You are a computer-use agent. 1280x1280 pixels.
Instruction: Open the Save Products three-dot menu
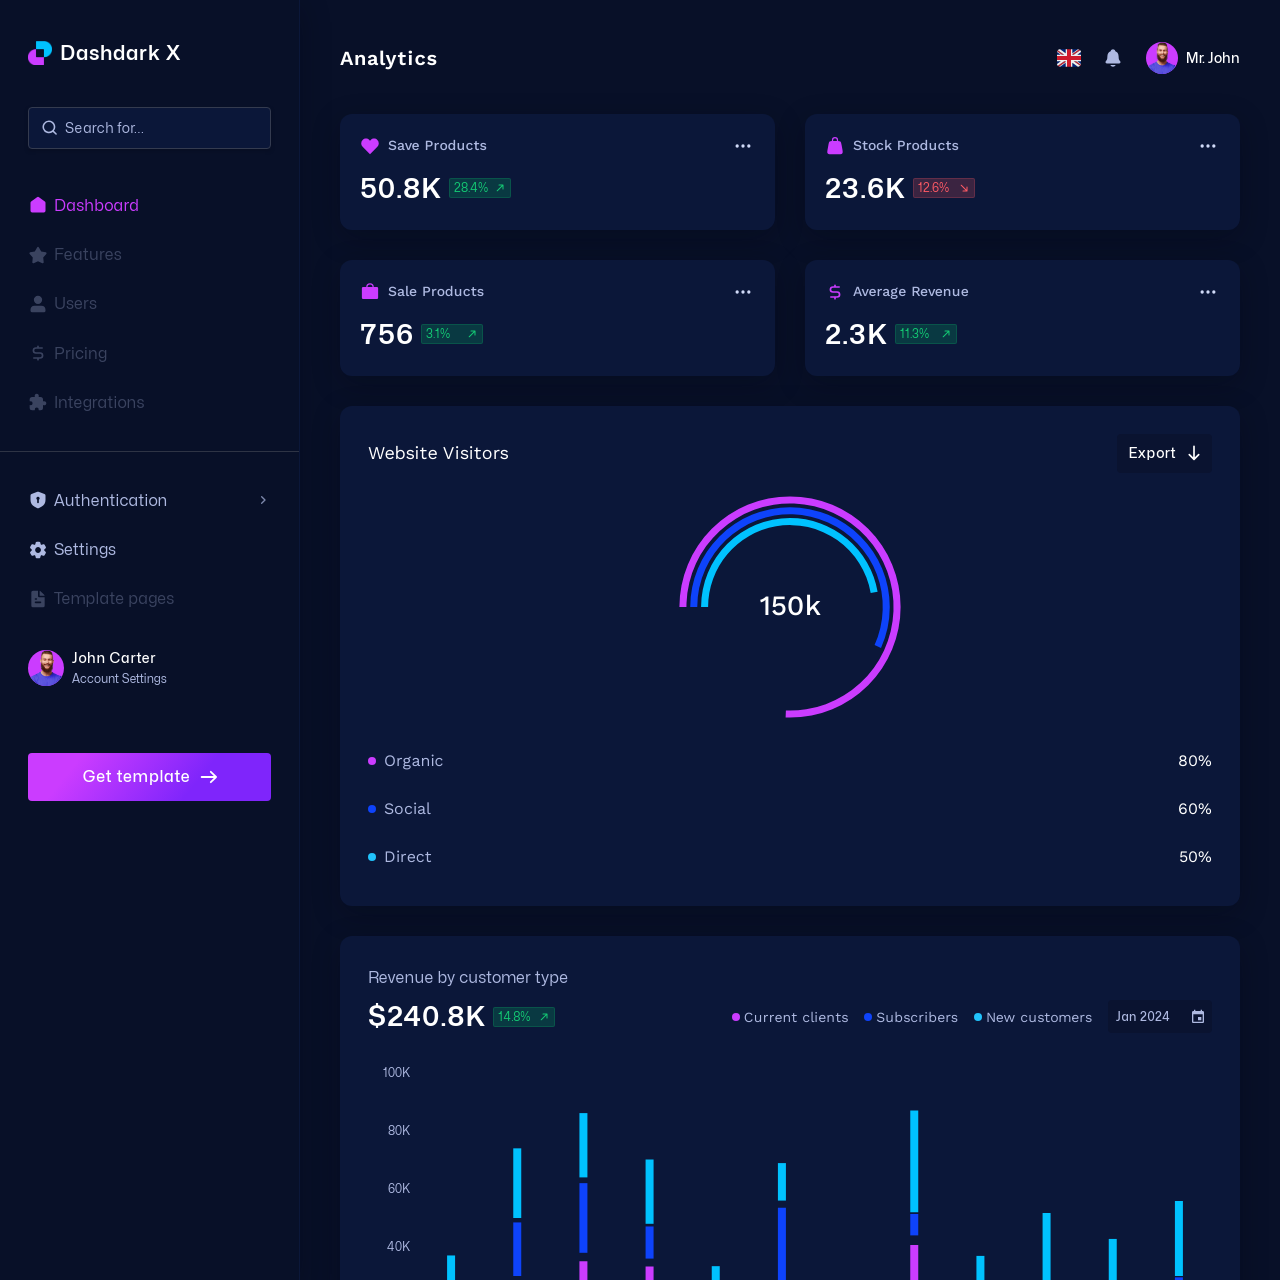[x=743, y=146]
